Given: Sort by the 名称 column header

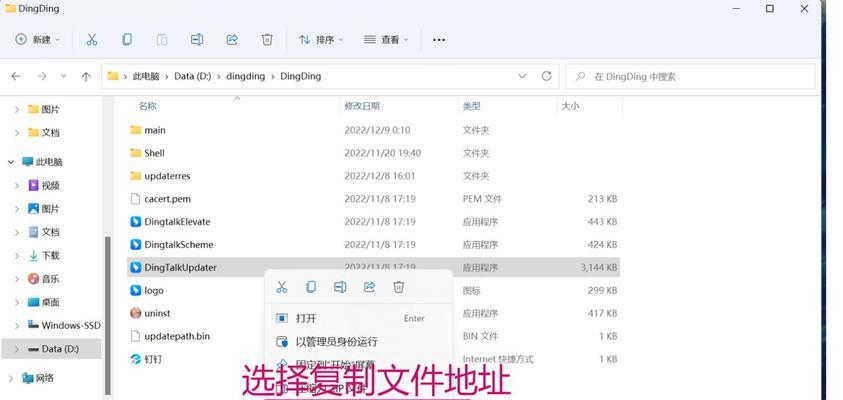Looking at the screenshot, I should pyautogui.click(x=147, y=106).
